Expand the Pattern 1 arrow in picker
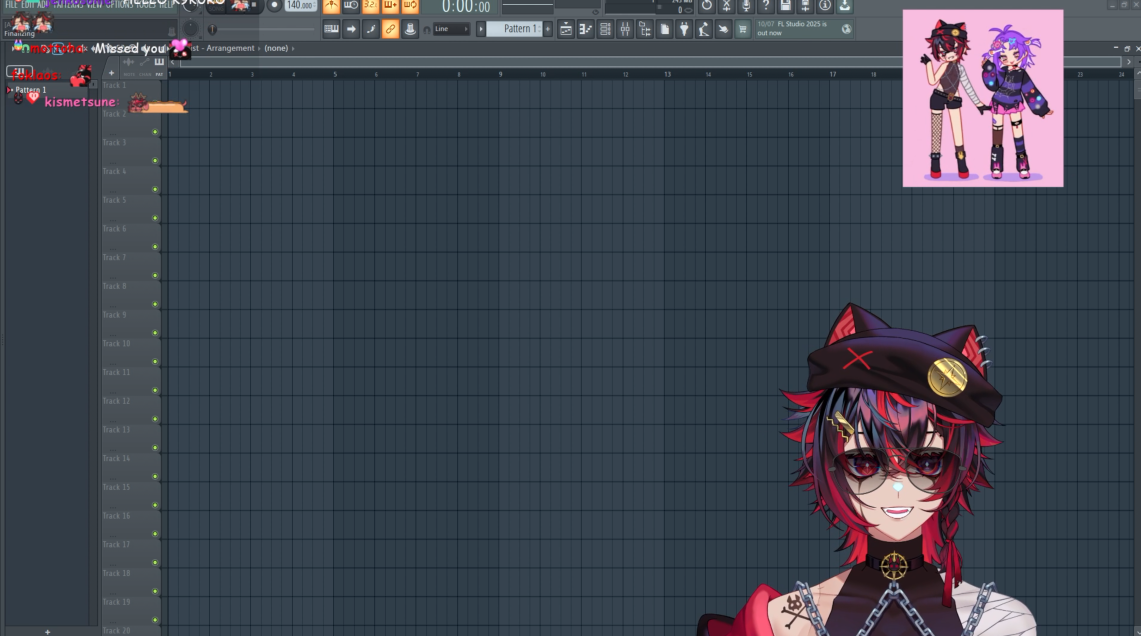The image size is (1141, 636). point(9,90)
